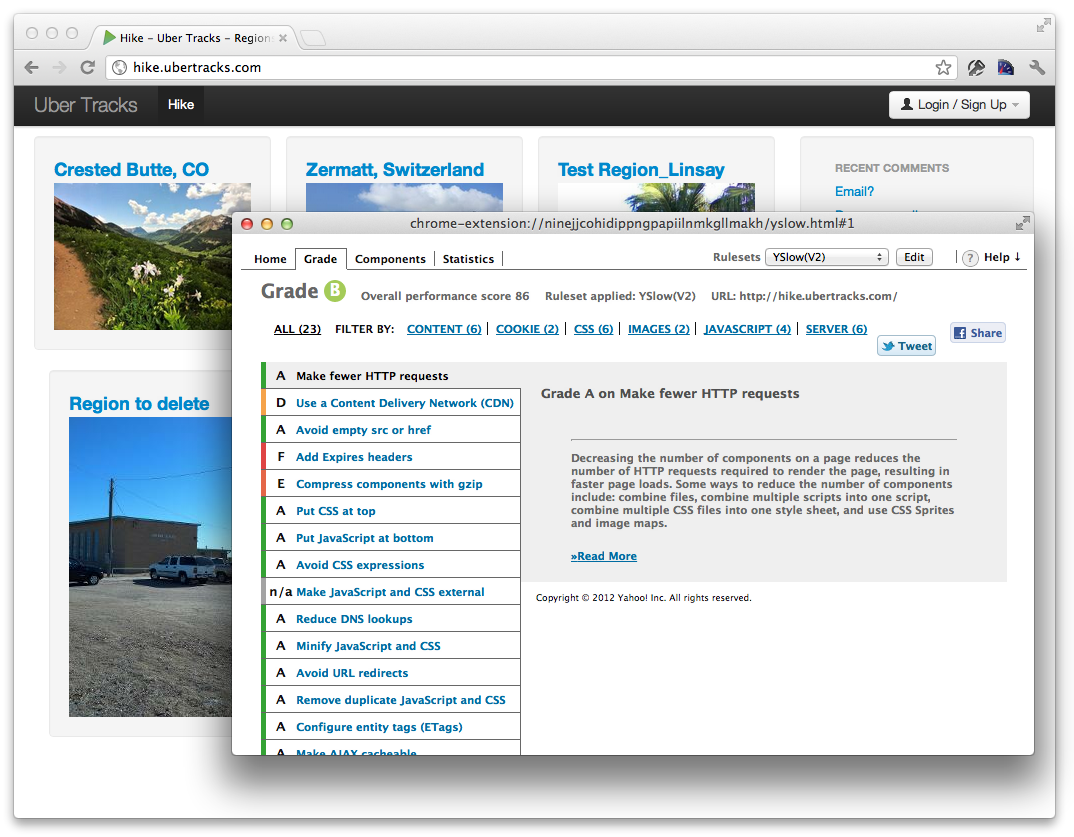Screen dimensions: 1074x837
Task: Click the YSlow help question mark icon
Action: tap(970, 258)
